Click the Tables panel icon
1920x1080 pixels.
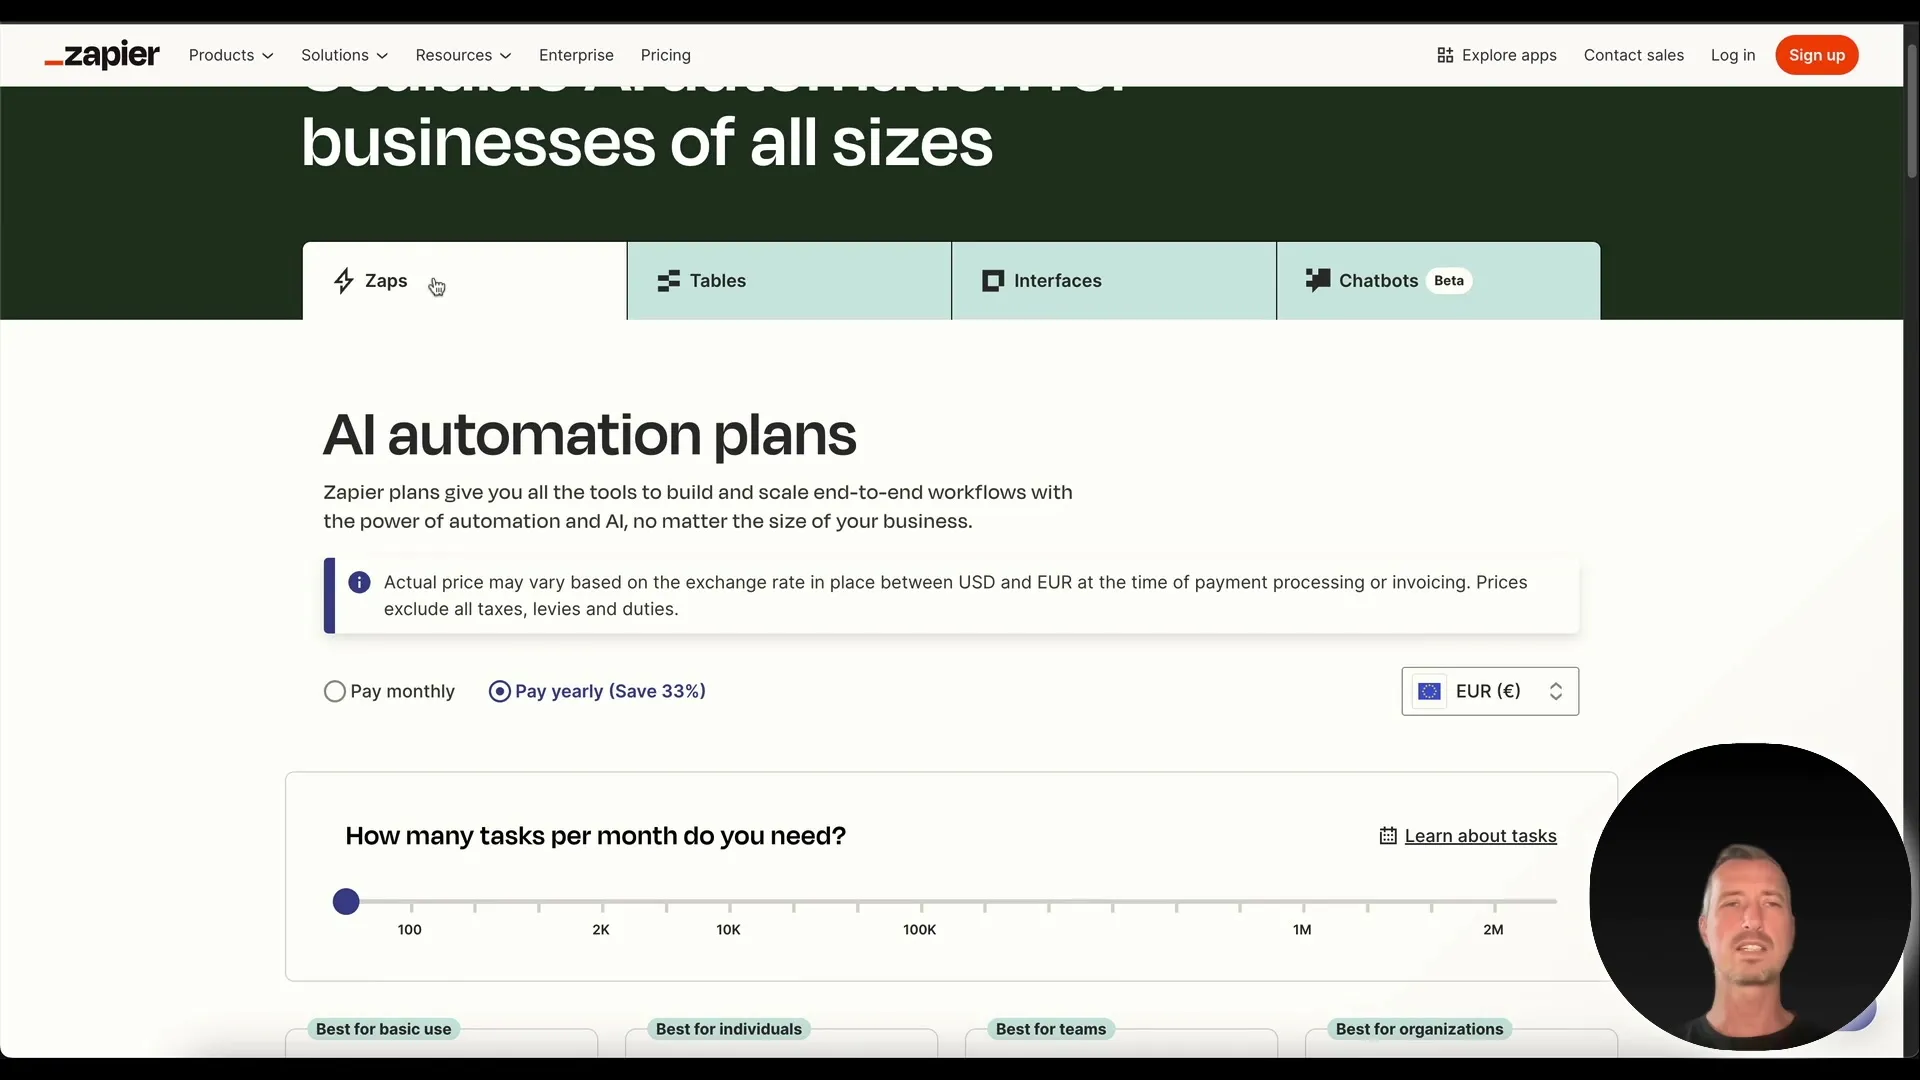[x=669, y=281]
